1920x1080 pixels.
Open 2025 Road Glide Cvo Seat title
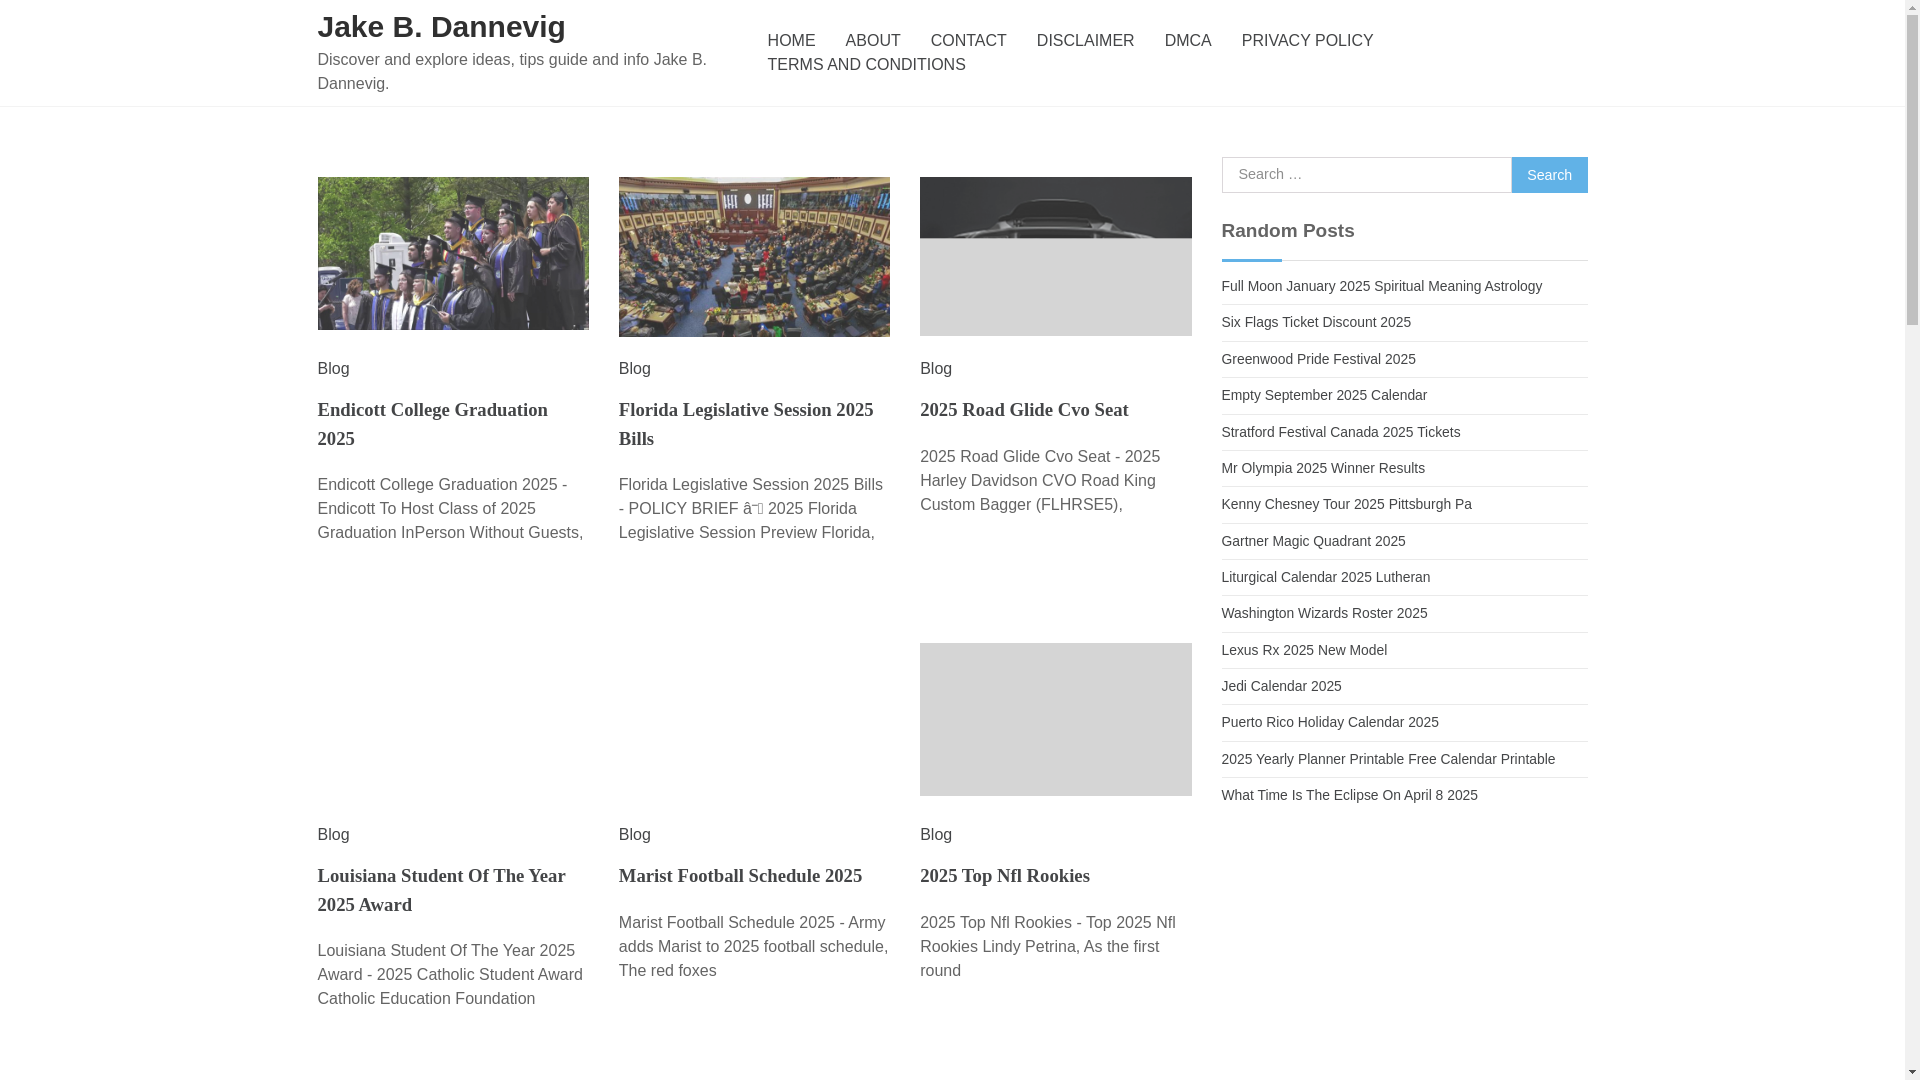(1024, 410)
